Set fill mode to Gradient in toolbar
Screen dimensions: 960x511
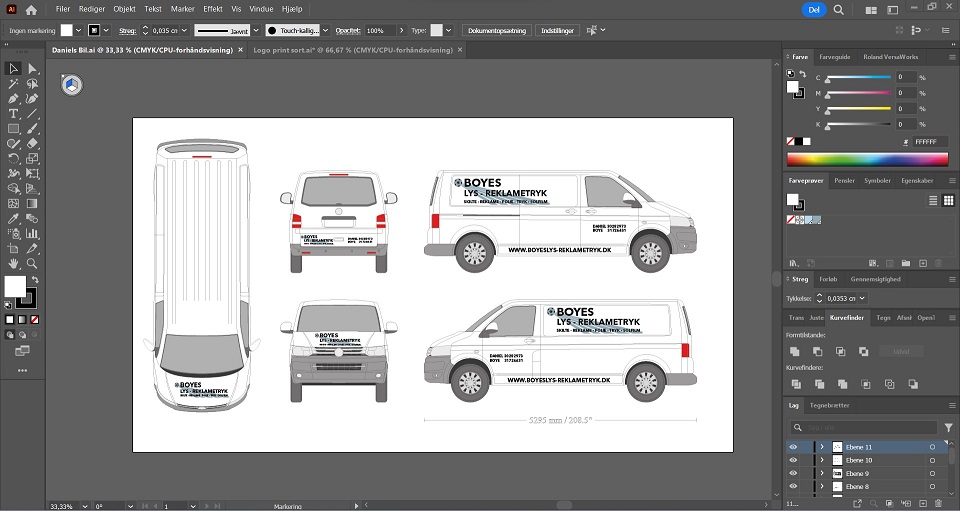[x=22, y=319]
